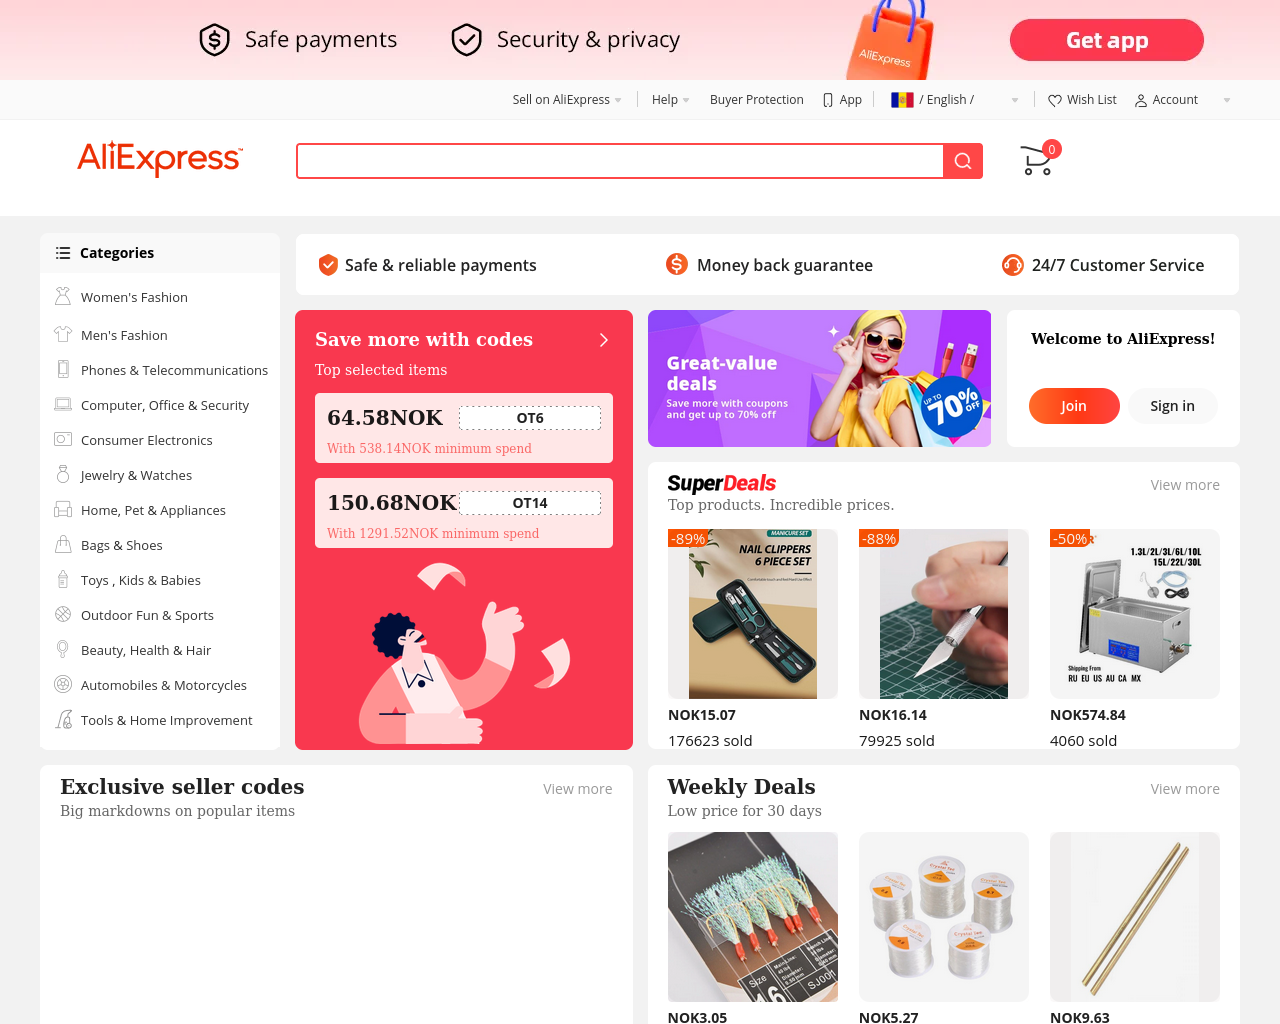Click the Sign in button

1172,406
